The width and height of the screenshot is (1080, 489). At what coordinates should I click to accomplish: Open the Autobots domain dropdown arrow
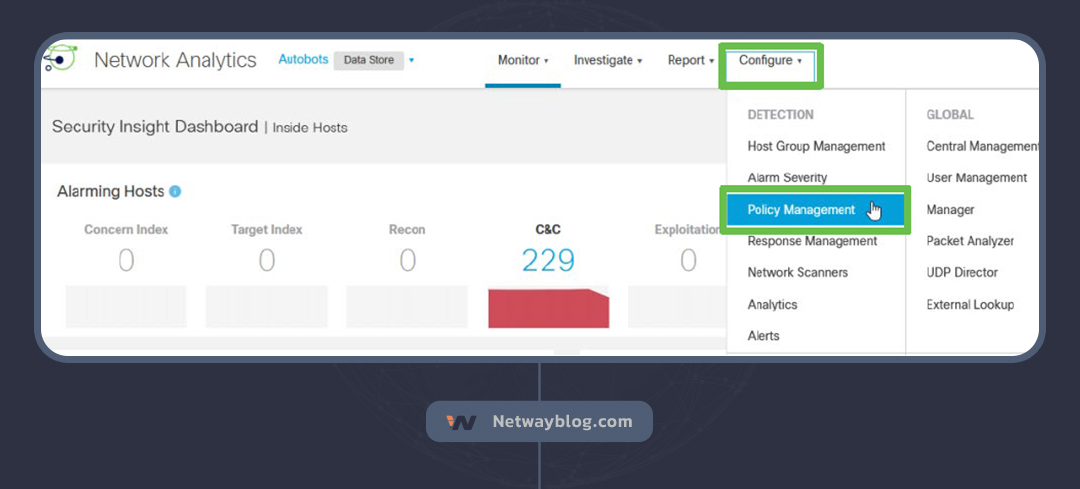point(411,60)
